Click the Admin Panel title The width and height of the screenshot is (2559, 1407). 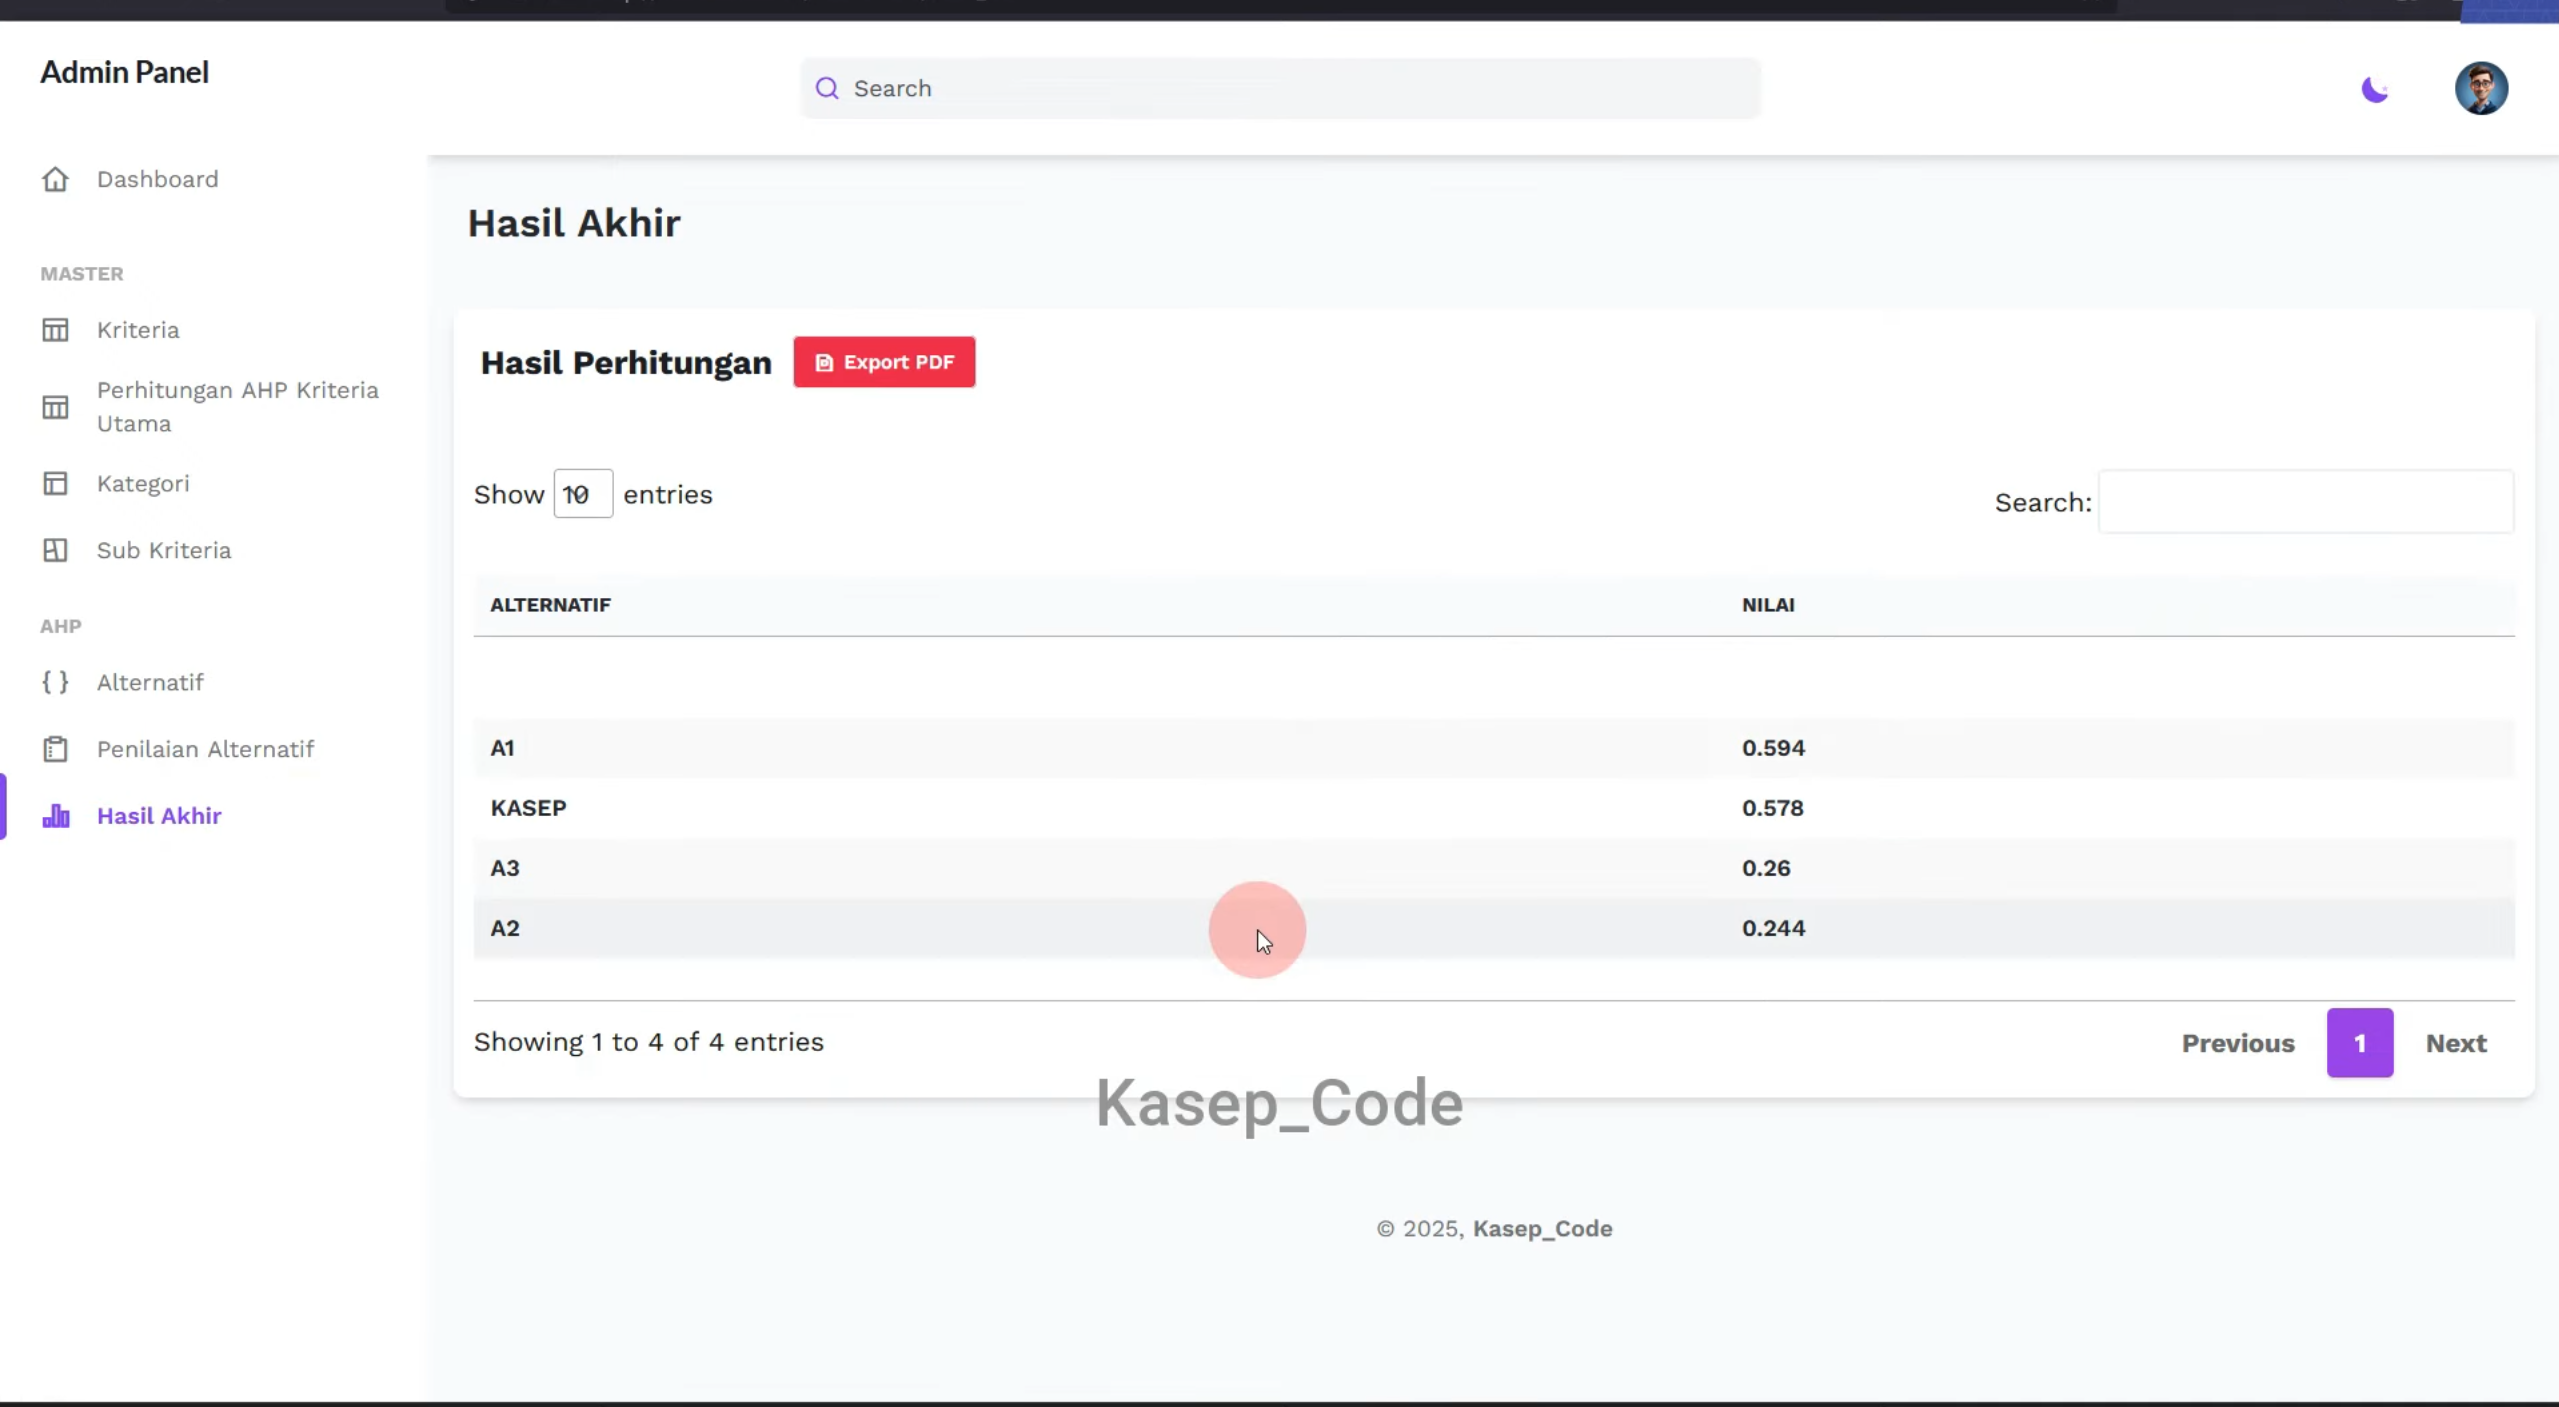click(x=124, y=72)
